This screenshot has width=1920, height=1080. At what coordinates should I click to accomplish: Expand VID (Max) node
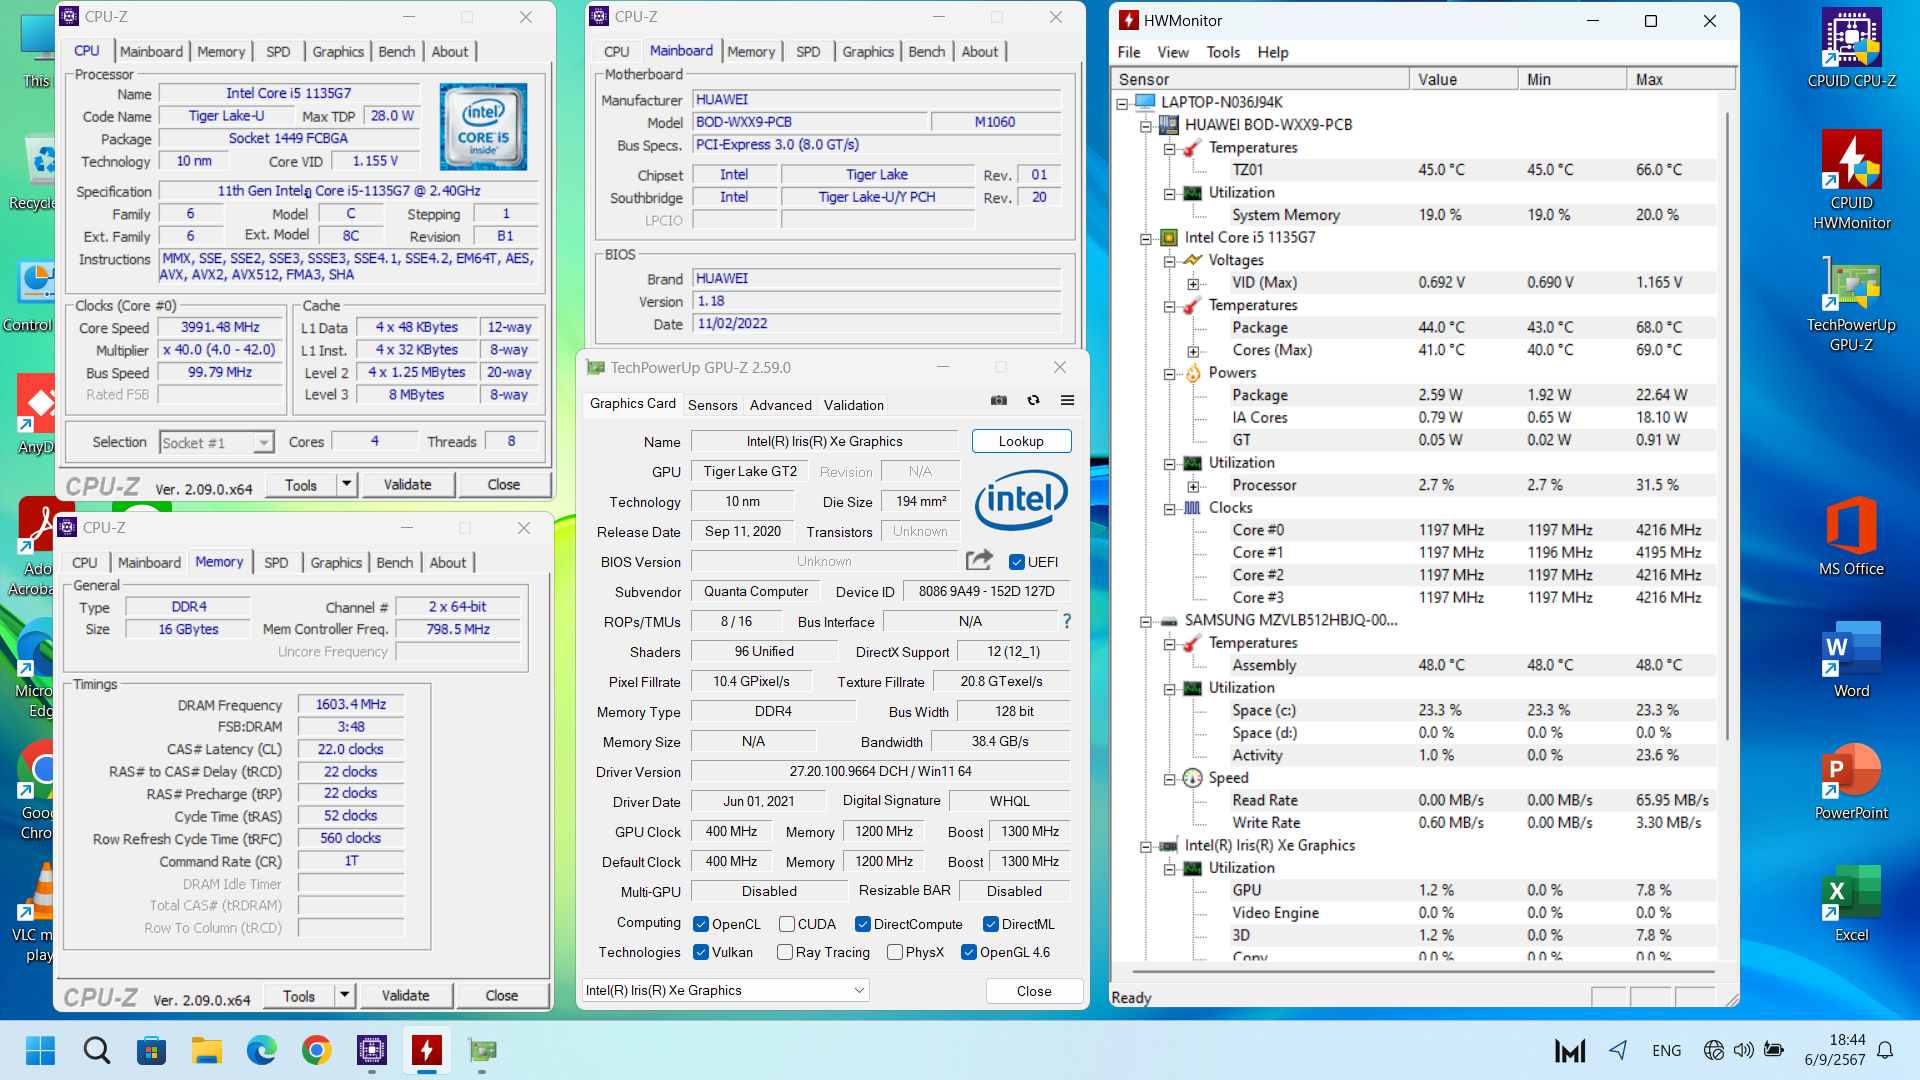point(1193,284)
